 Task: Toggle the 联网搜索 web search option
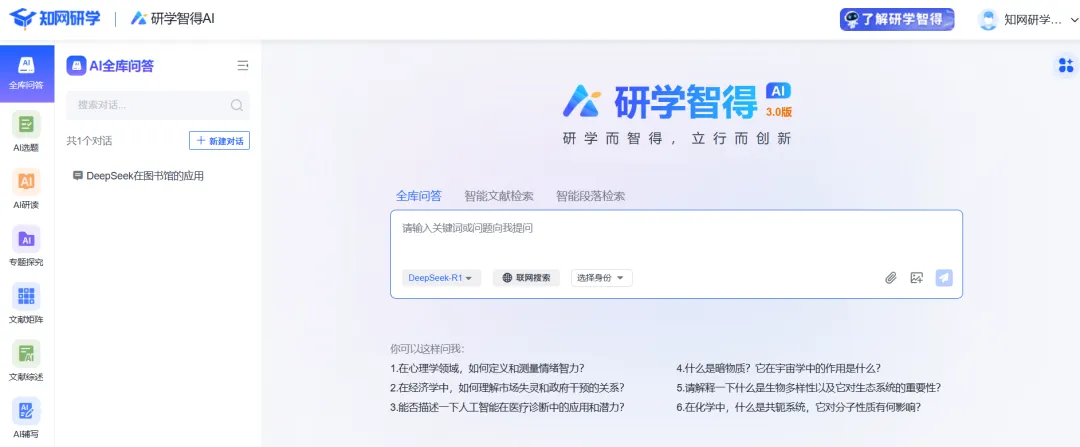click(526, 278)
